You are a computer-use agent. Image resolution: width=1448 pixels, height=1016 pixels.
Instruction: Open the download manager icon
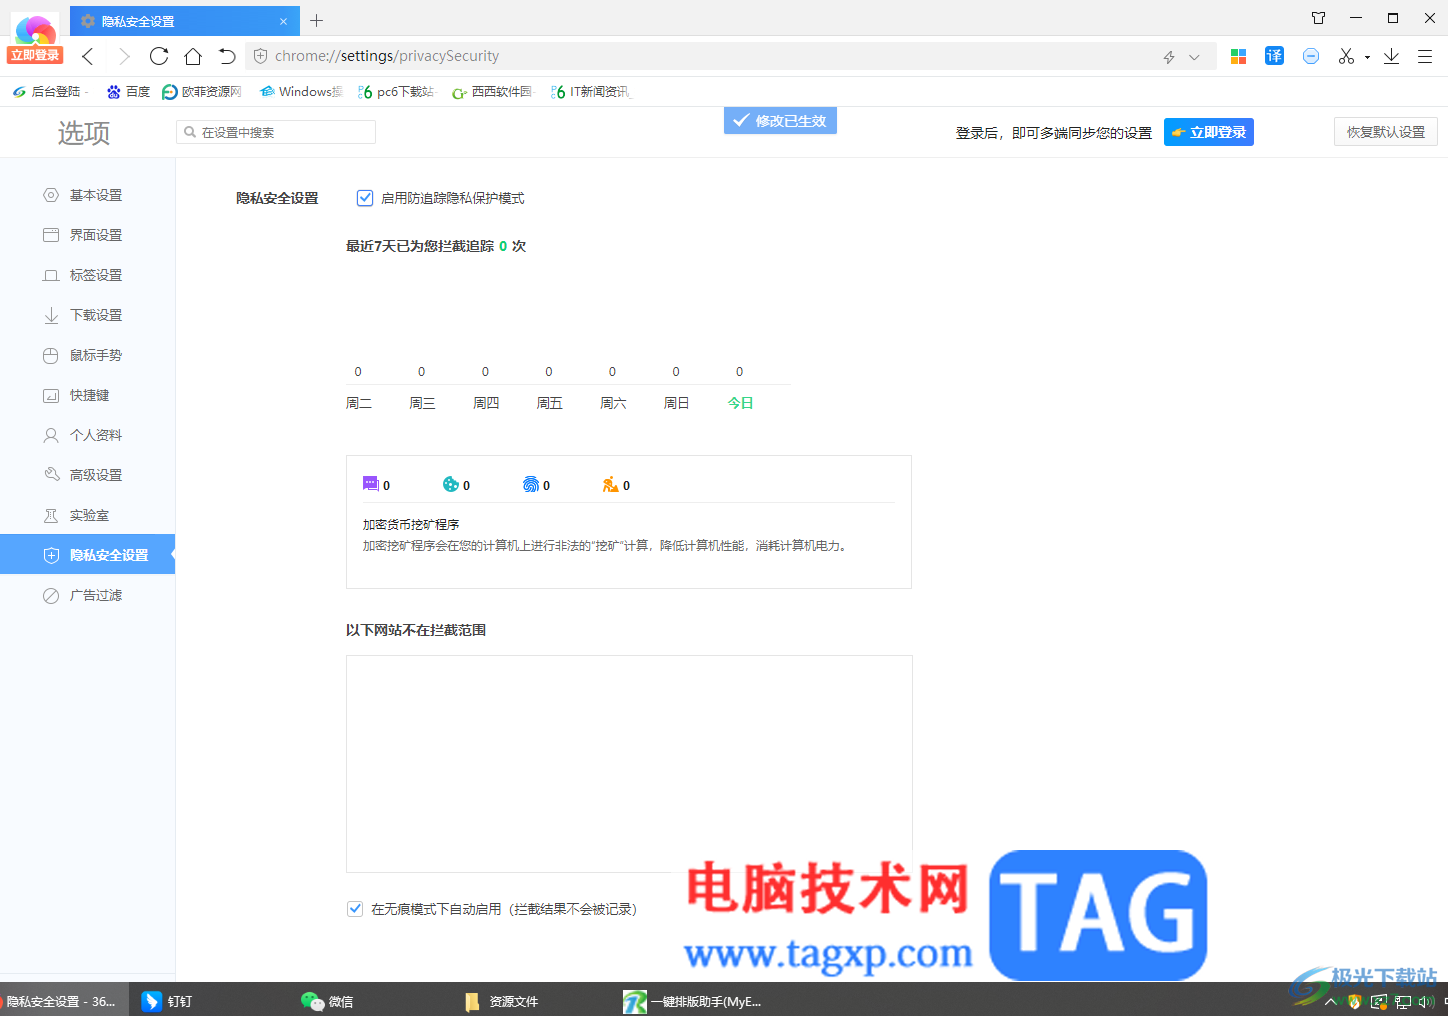coord(1391,55)
